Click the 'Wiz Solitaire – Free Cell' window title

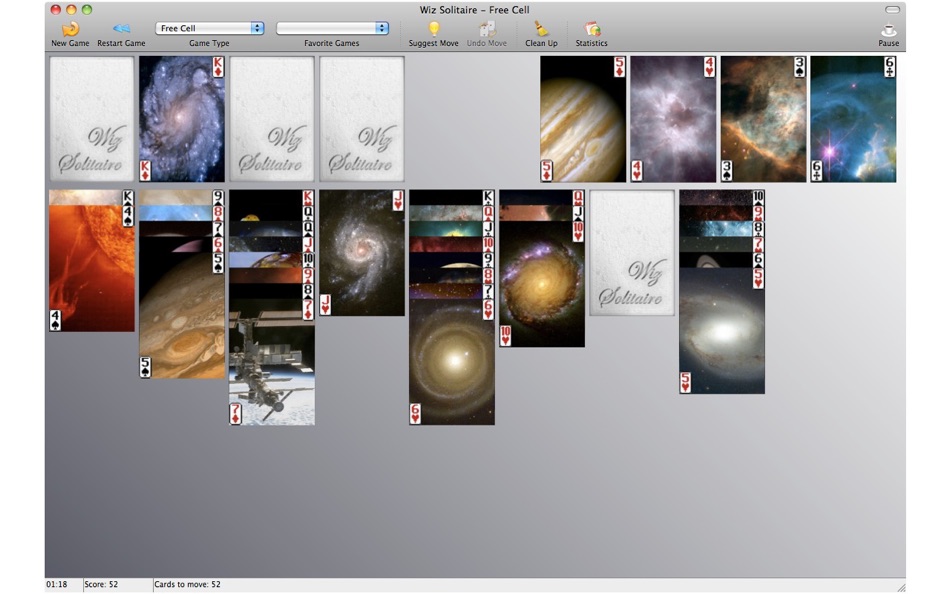(x=474, y=10)
